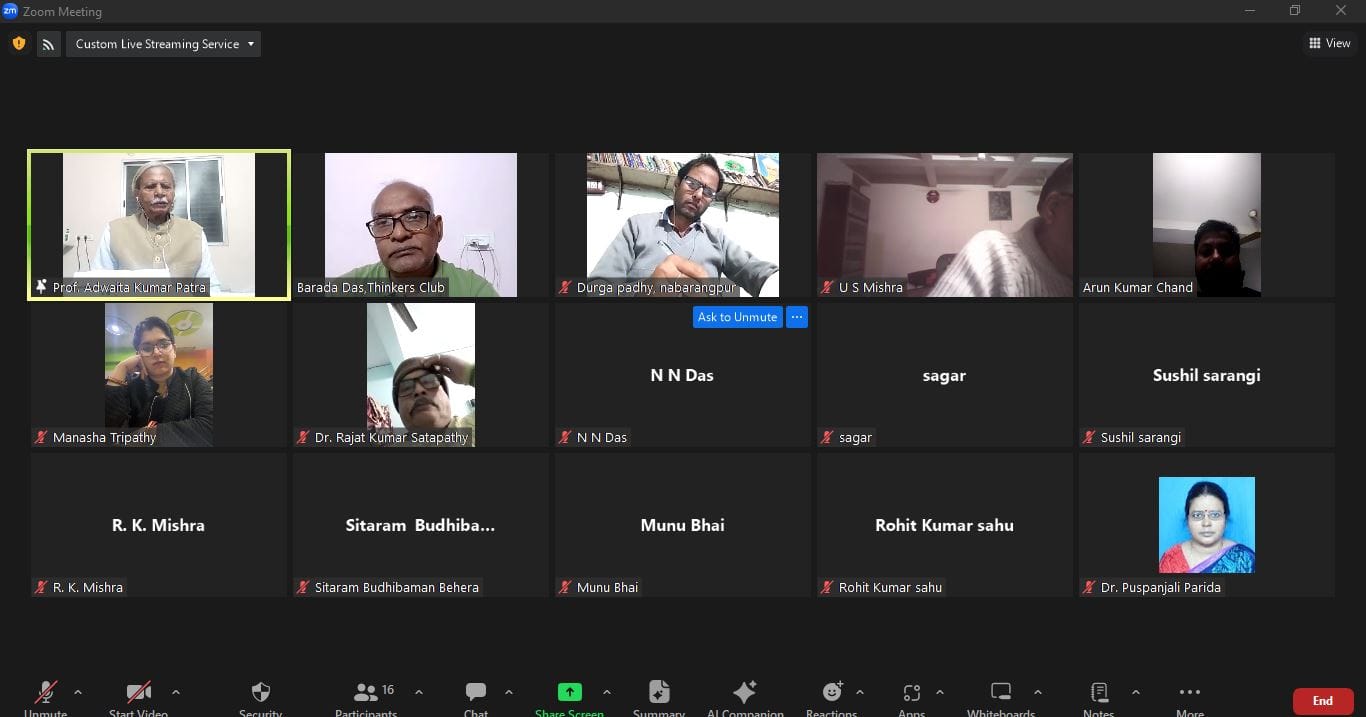Viewport: 1366px width, 717px height.
Task: Click the green Share Screen icon
Action: pos(569,693)
